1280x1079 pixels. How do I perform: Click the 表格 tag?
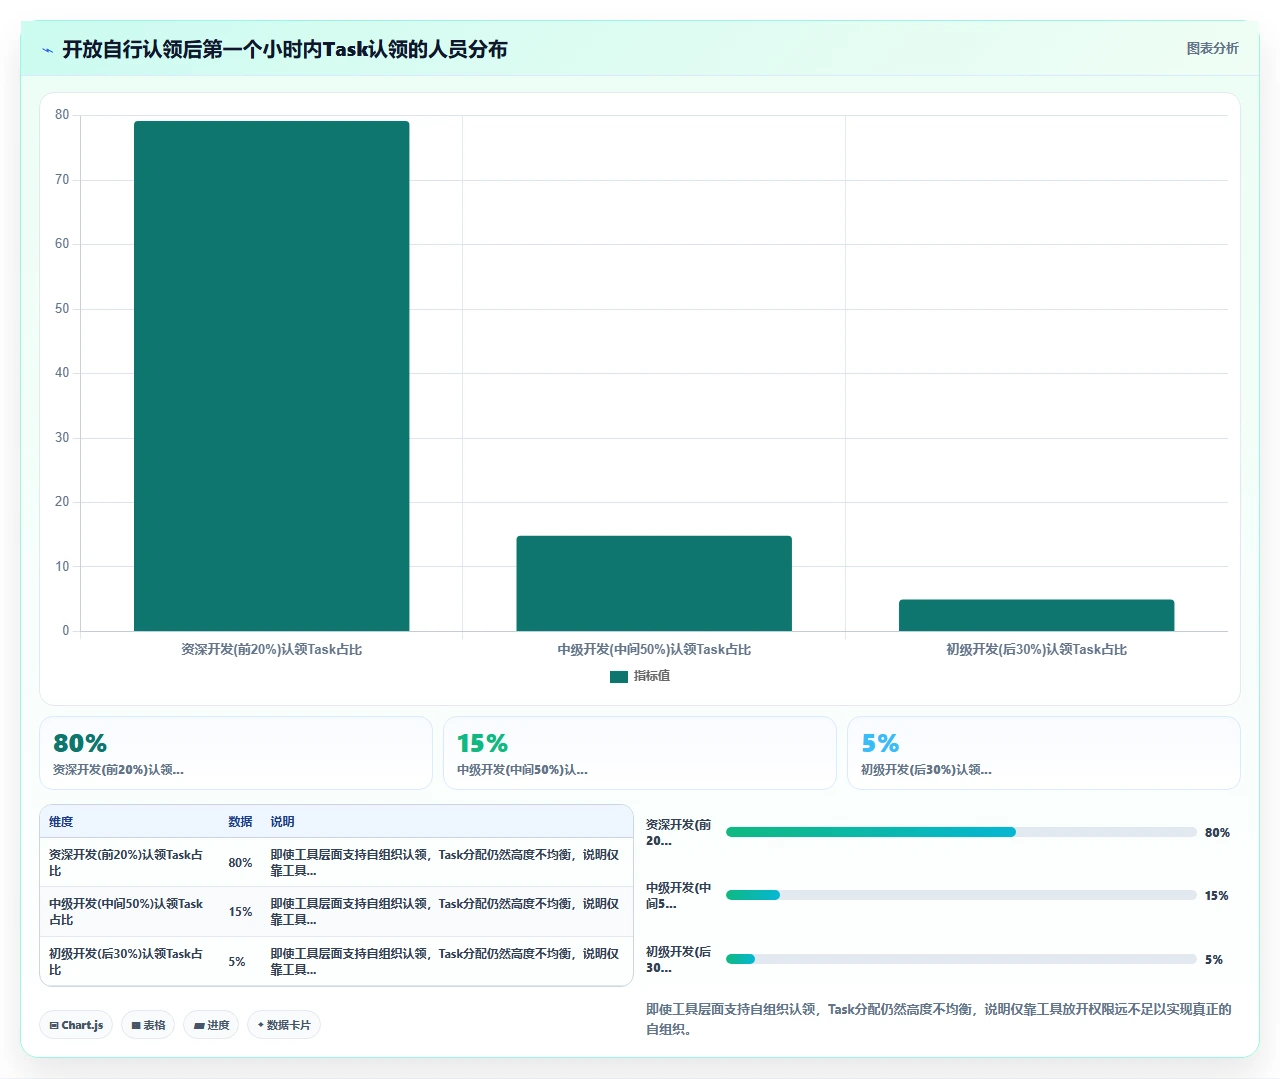[148, 1025]
